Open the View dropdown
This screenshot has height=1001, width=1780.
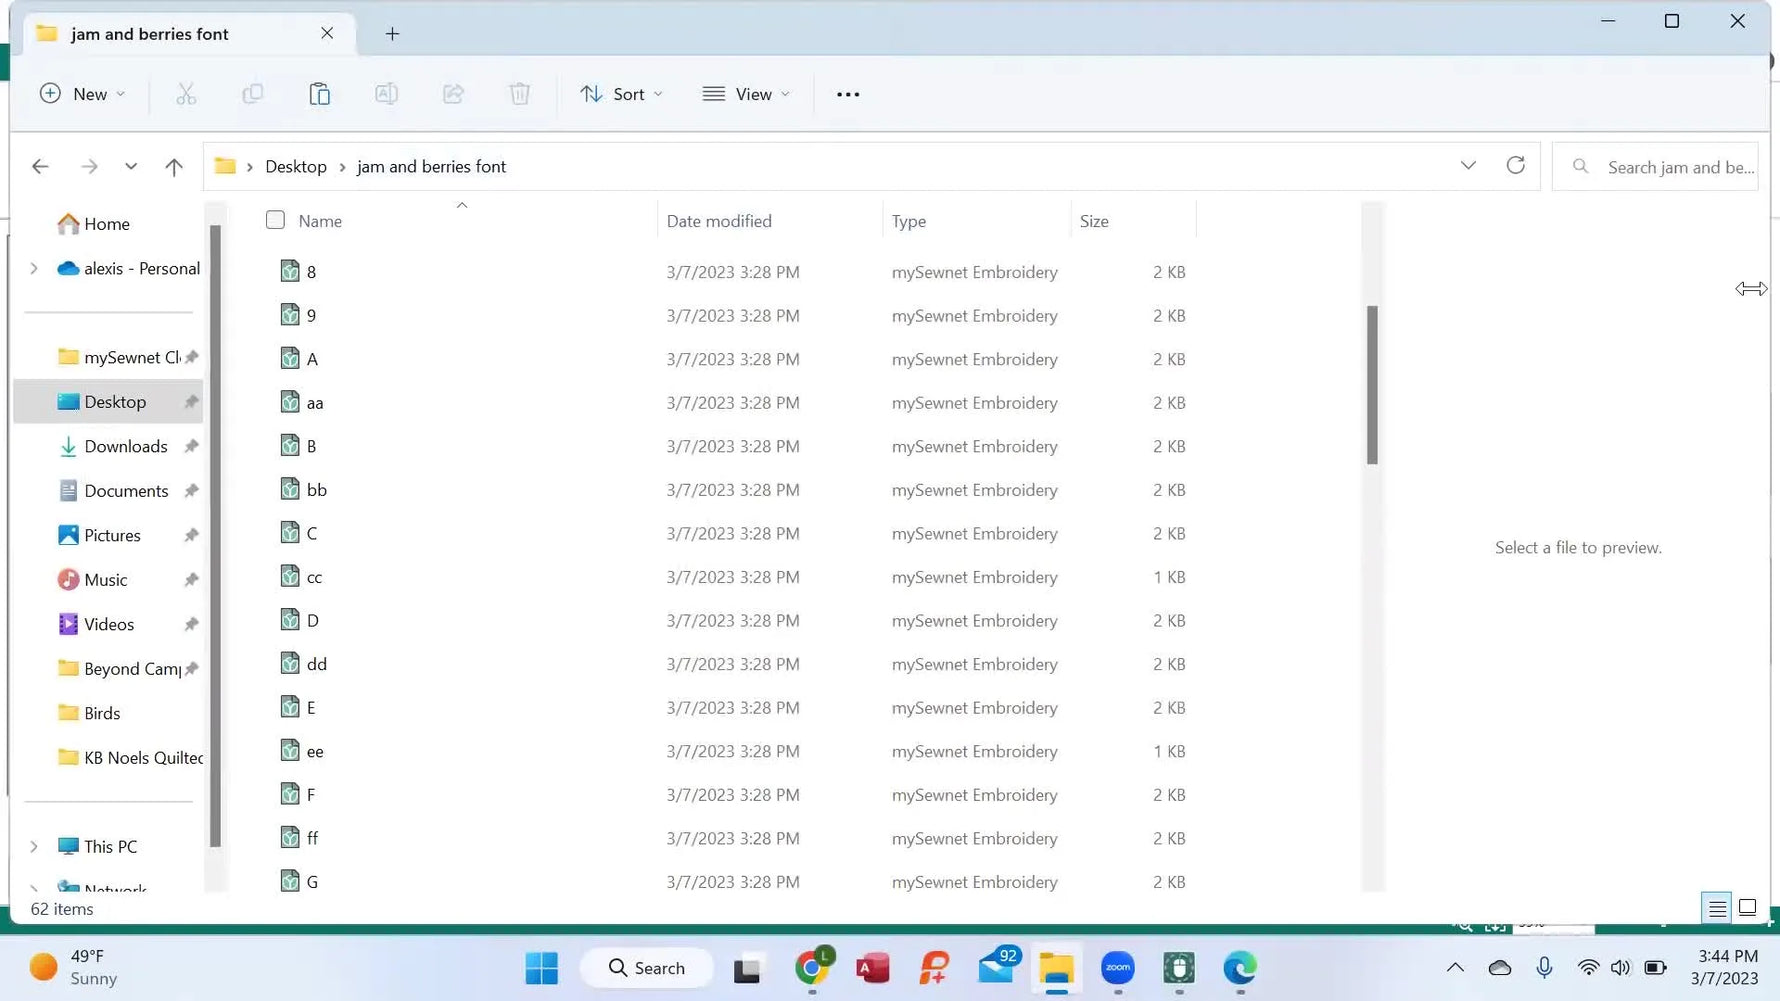pyautogui.click(x=746, y=94)
